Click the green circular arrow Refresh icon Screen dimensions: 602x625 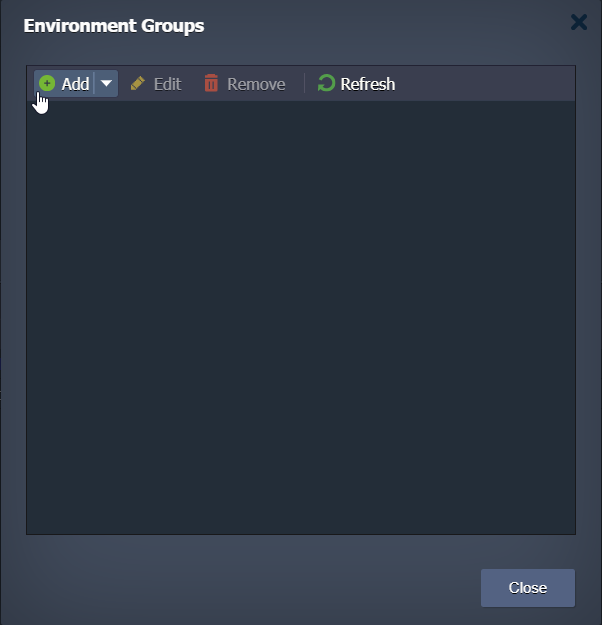point(326,83)
